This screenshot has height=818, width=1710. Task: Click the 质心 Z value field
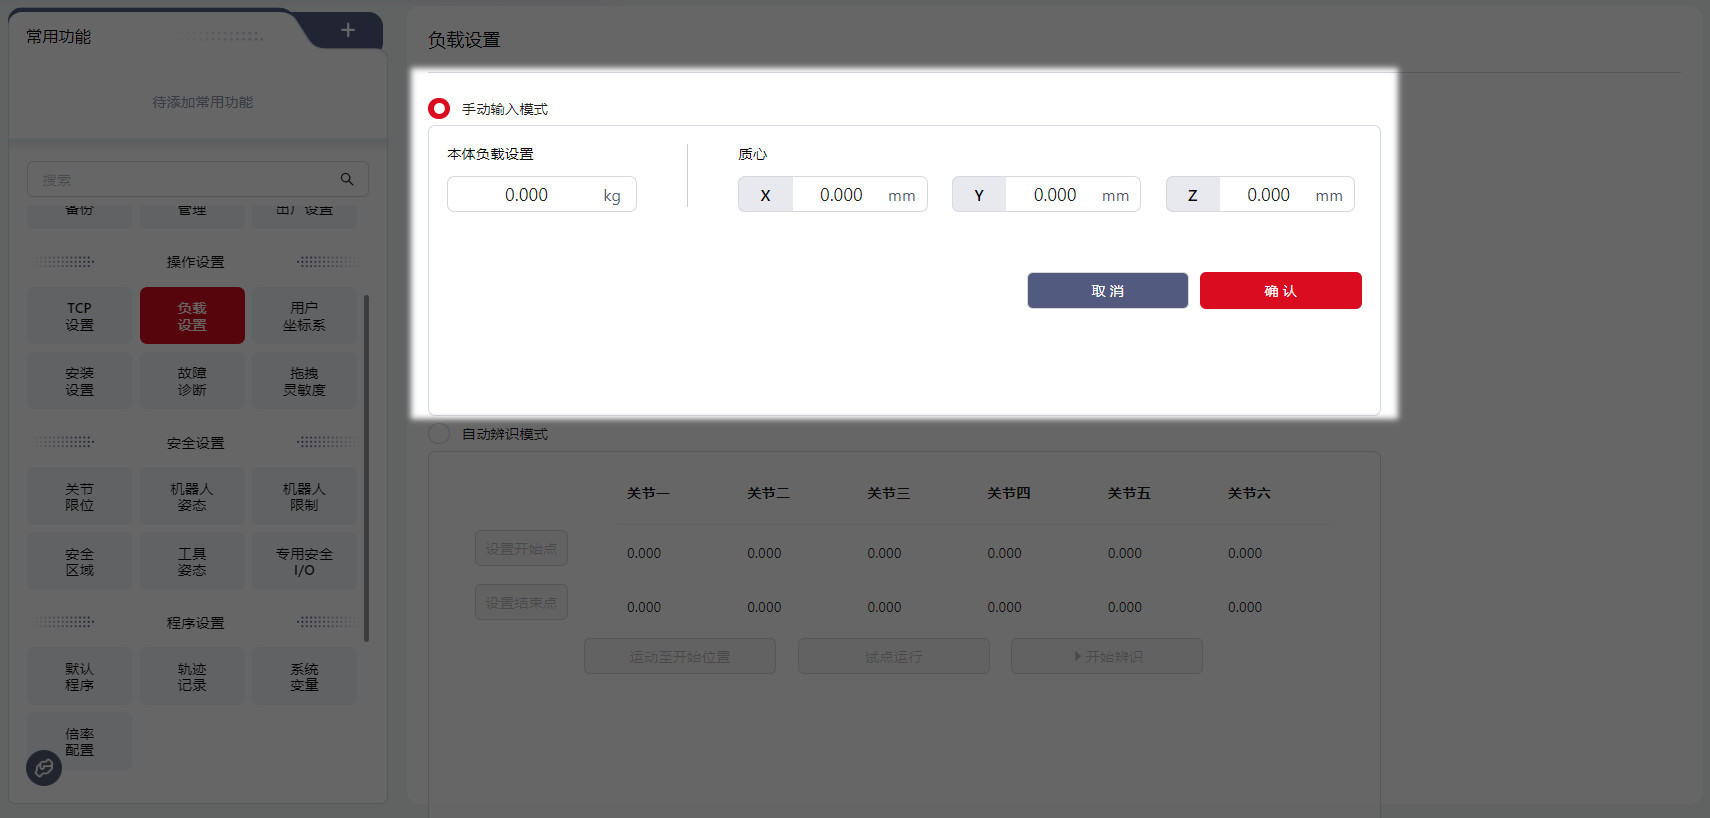pyautogui.click(x=1267, y=195)
